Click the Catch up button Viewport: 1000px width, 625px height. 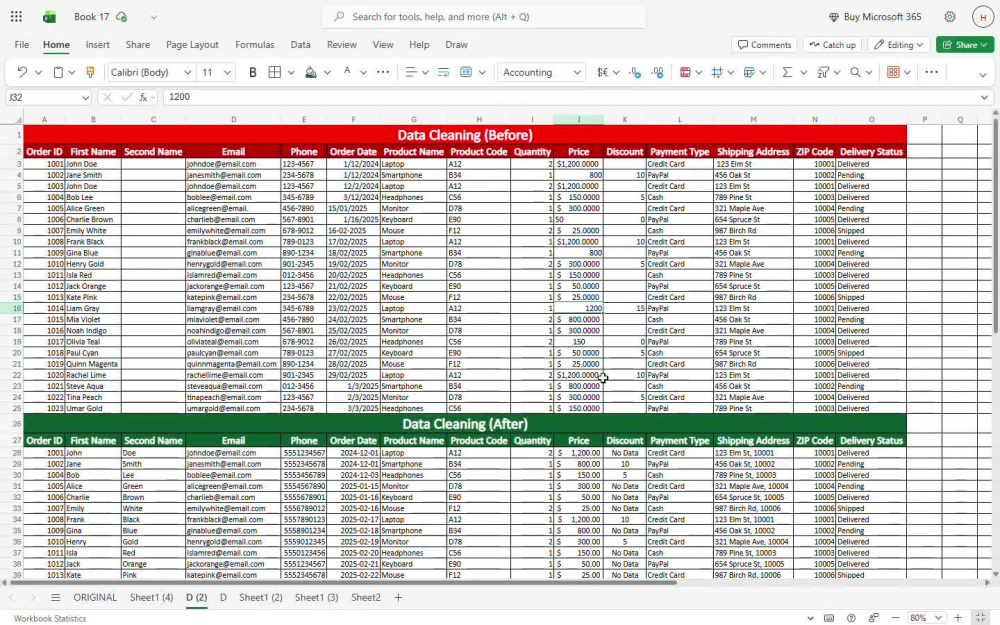click(832, 45)
